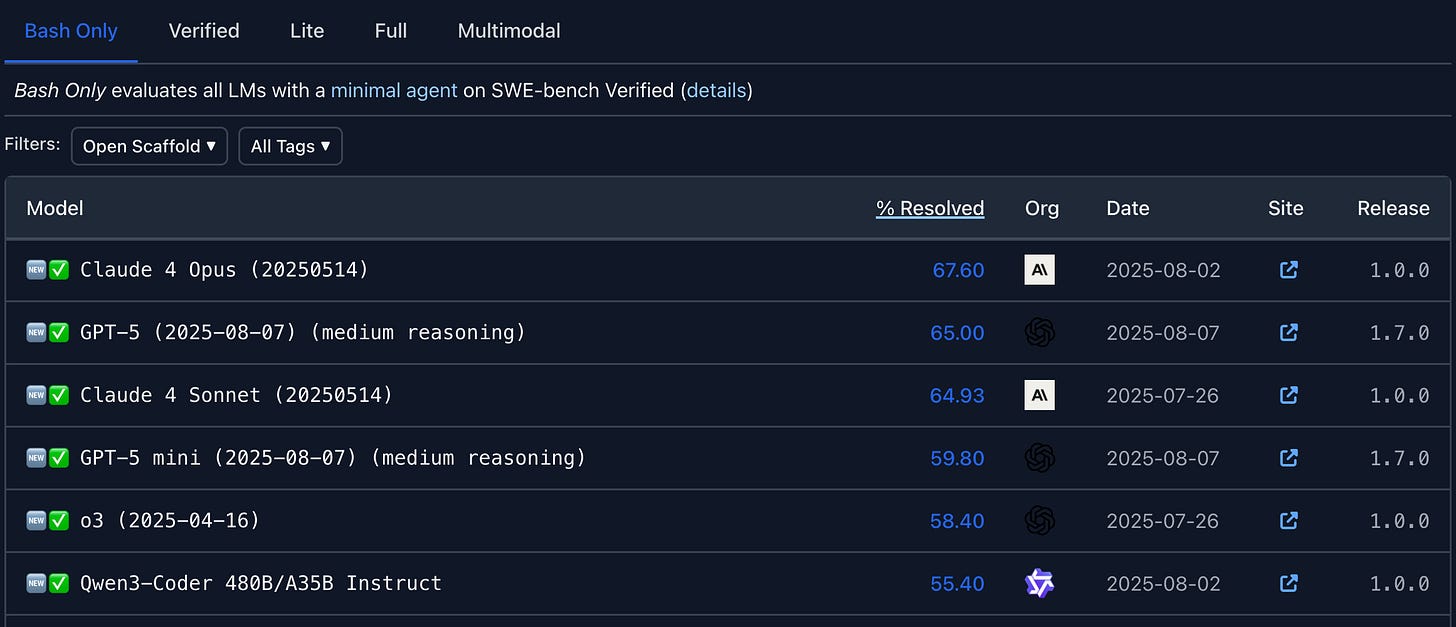
Task: Open site link icon for o3 row
Action: 1289,520
